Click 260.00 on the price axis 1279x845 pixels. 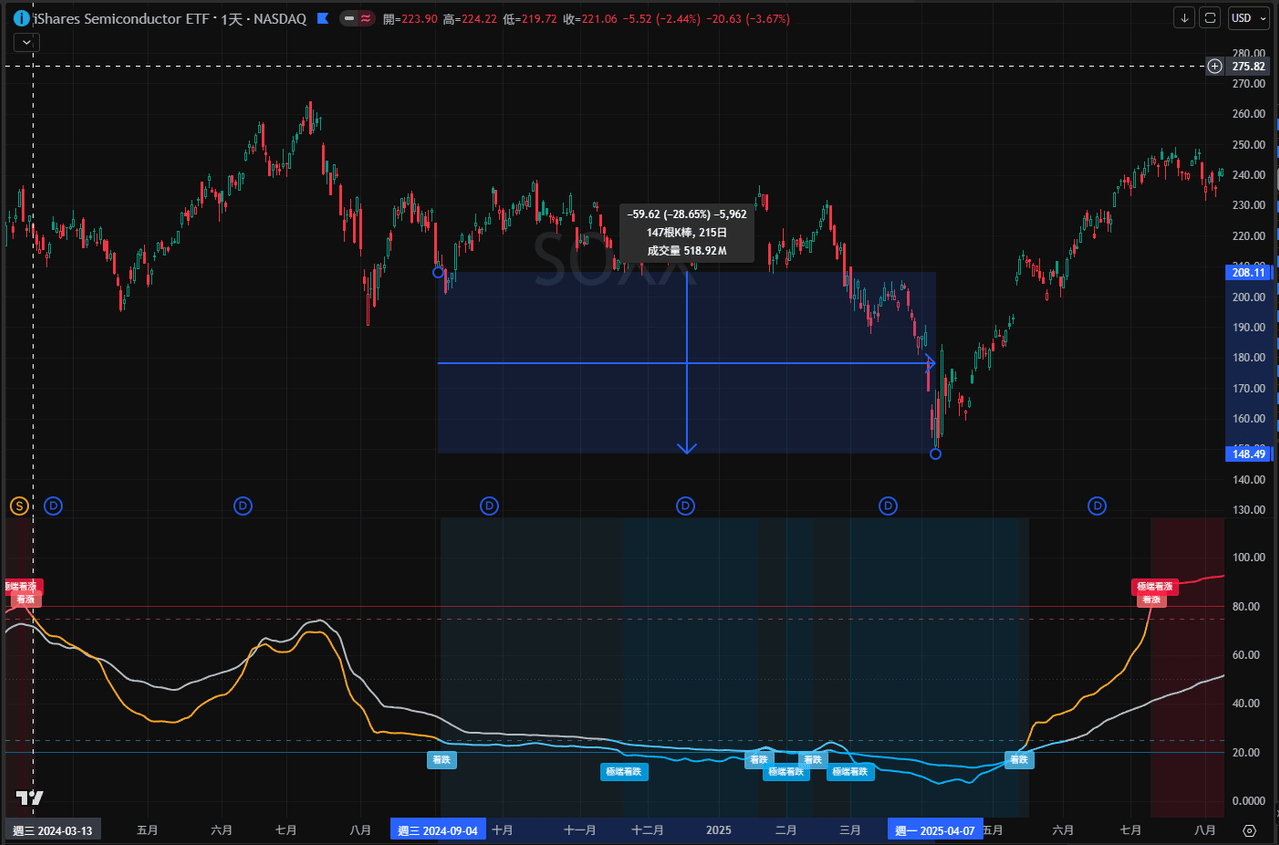click(1248, 114)
